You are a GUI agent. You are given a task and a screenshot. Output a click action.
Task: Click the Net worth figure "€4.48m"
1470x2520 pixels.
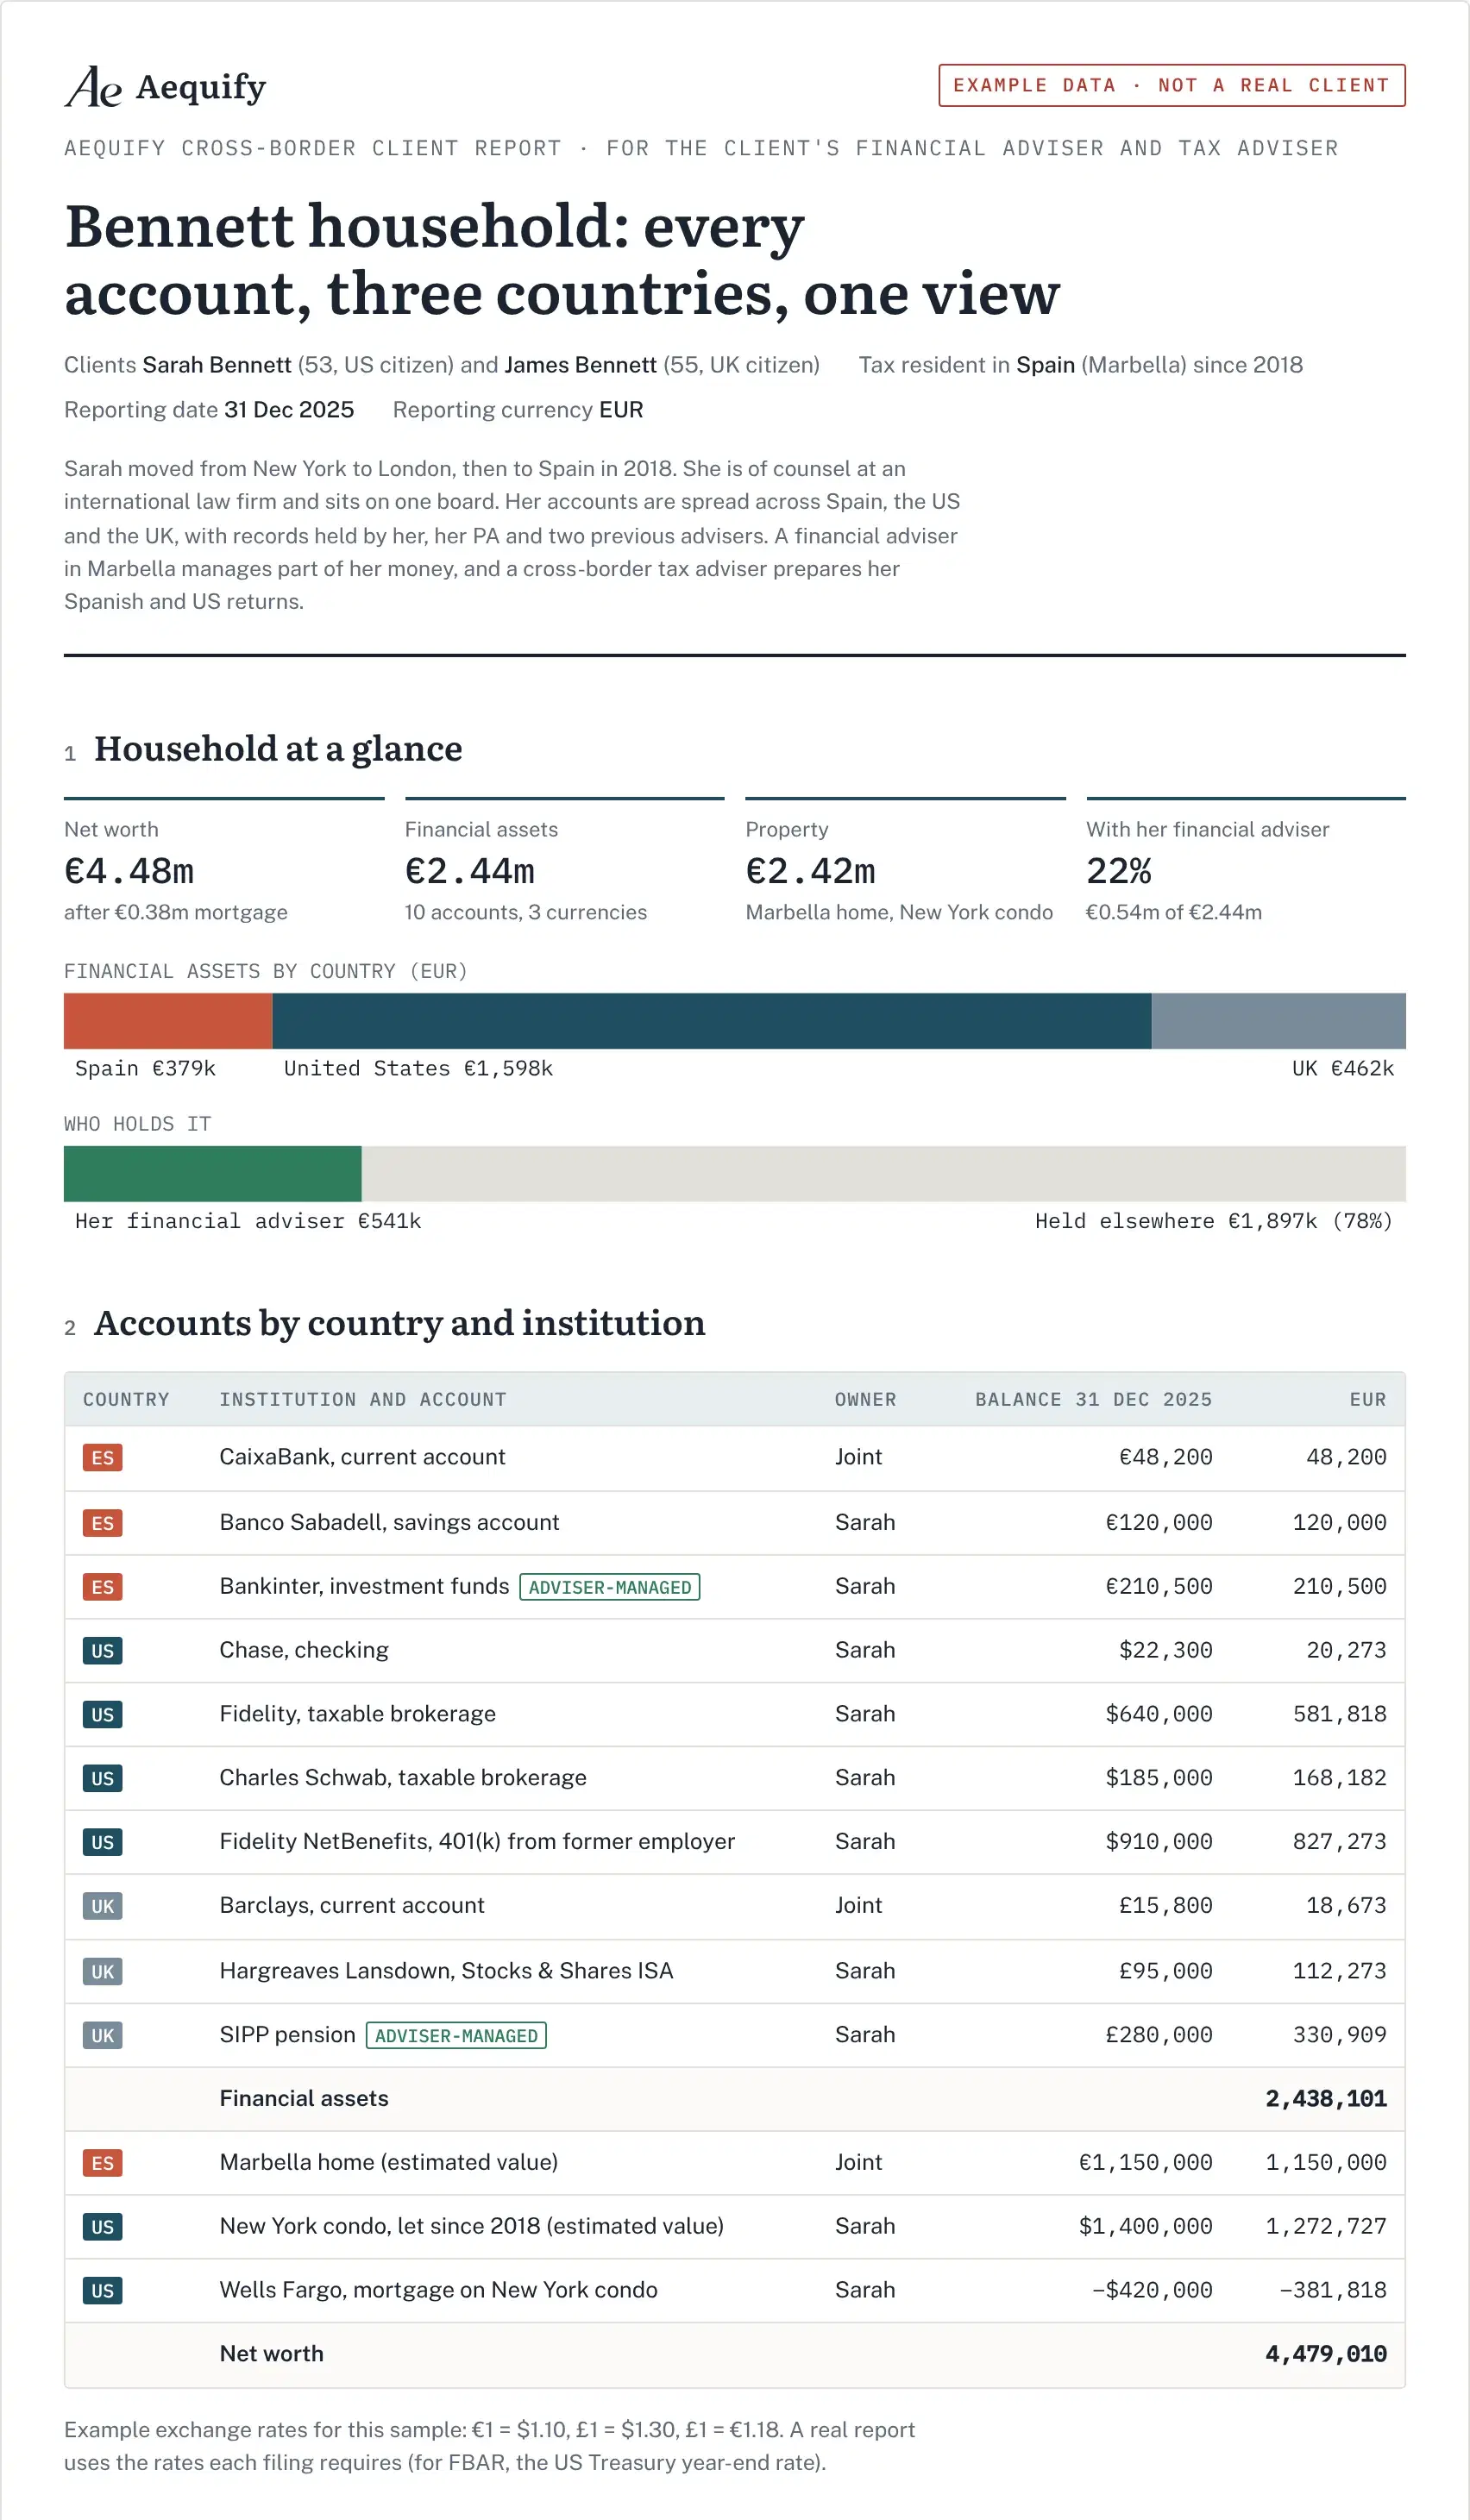pos(129,872)
